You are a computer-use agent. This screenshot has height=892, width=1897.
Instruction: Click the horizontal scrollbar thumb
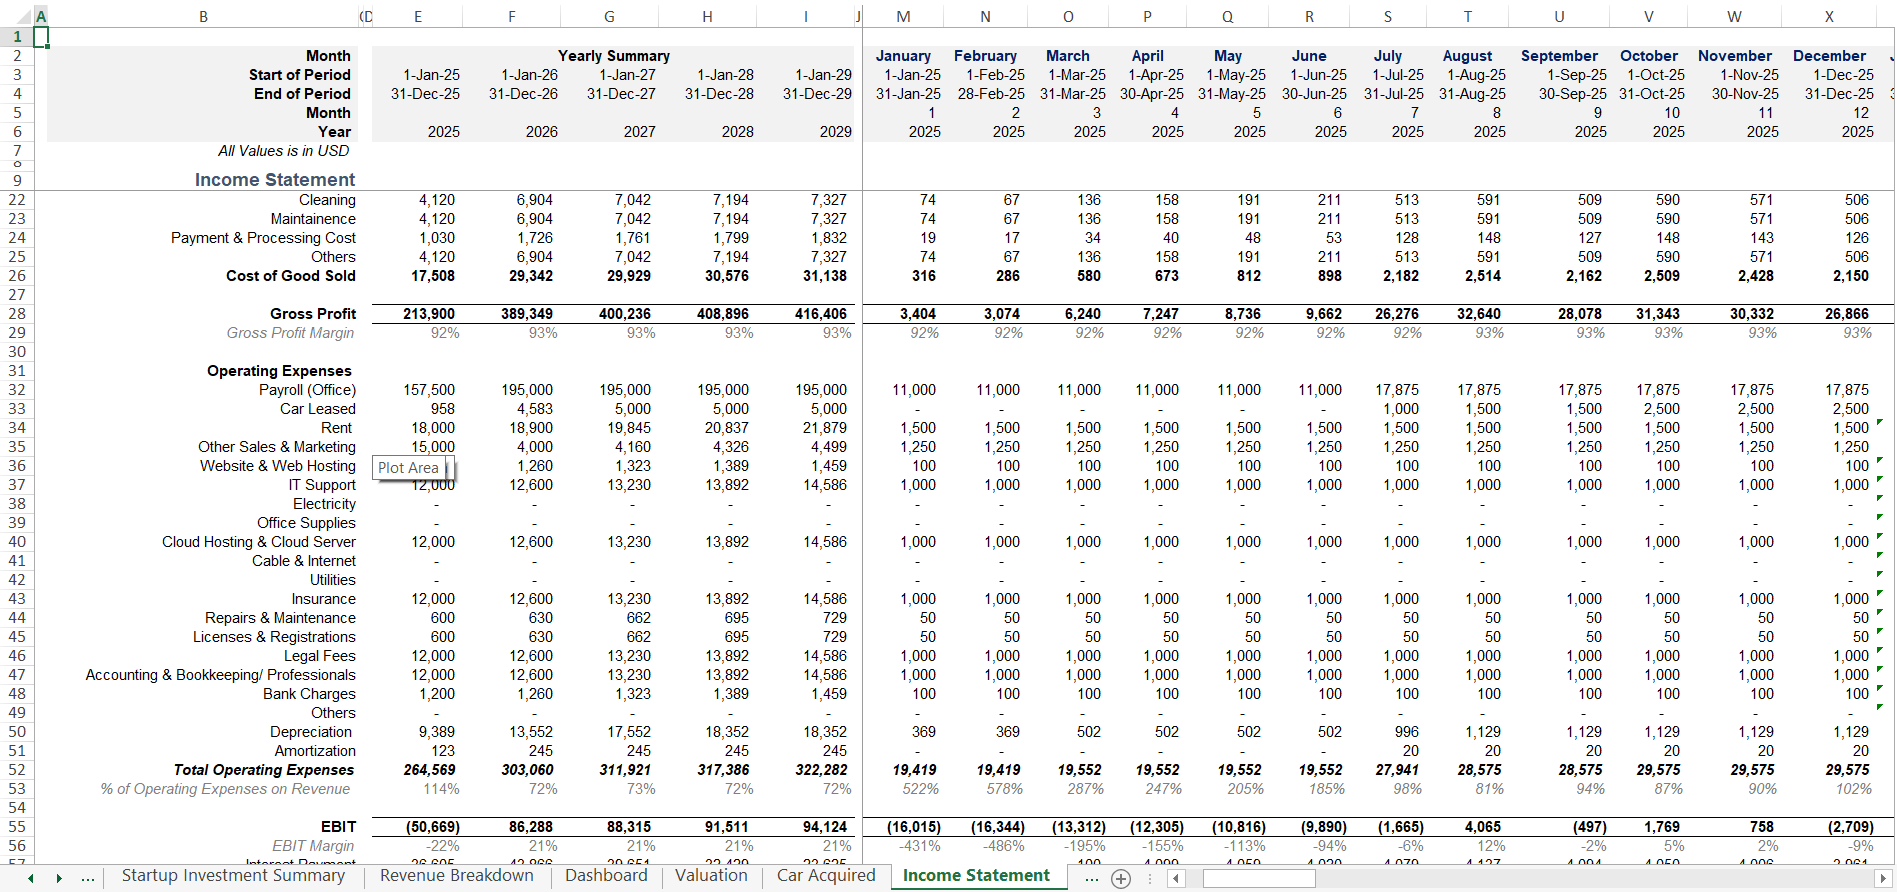[x=1259, y=879]
